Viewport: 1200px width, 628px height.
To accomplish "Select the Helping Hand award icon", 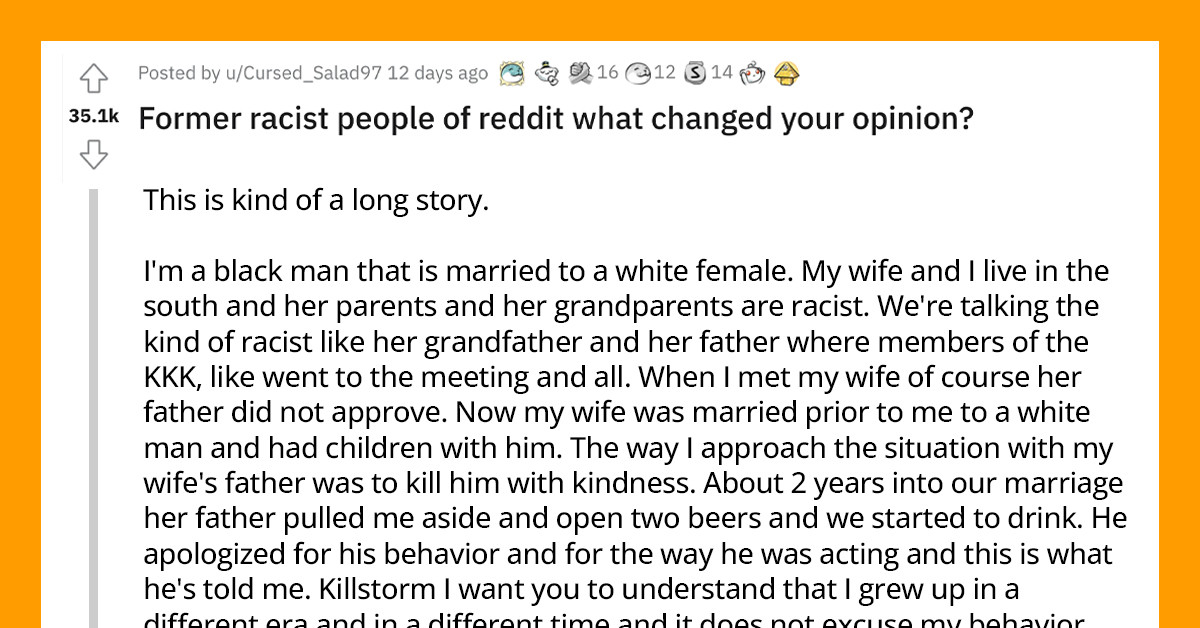I will click(x=579, y=73).
